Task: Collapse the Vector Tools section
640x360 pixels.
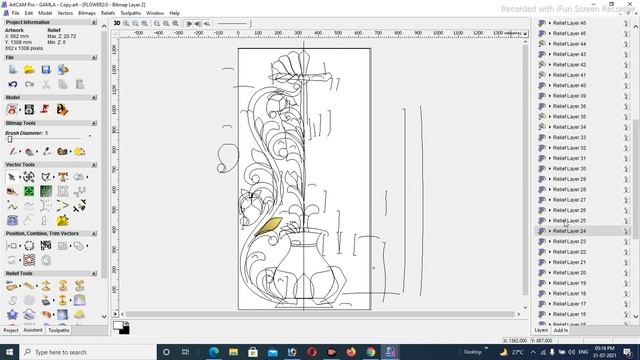Action: click(x=94, y=164)
